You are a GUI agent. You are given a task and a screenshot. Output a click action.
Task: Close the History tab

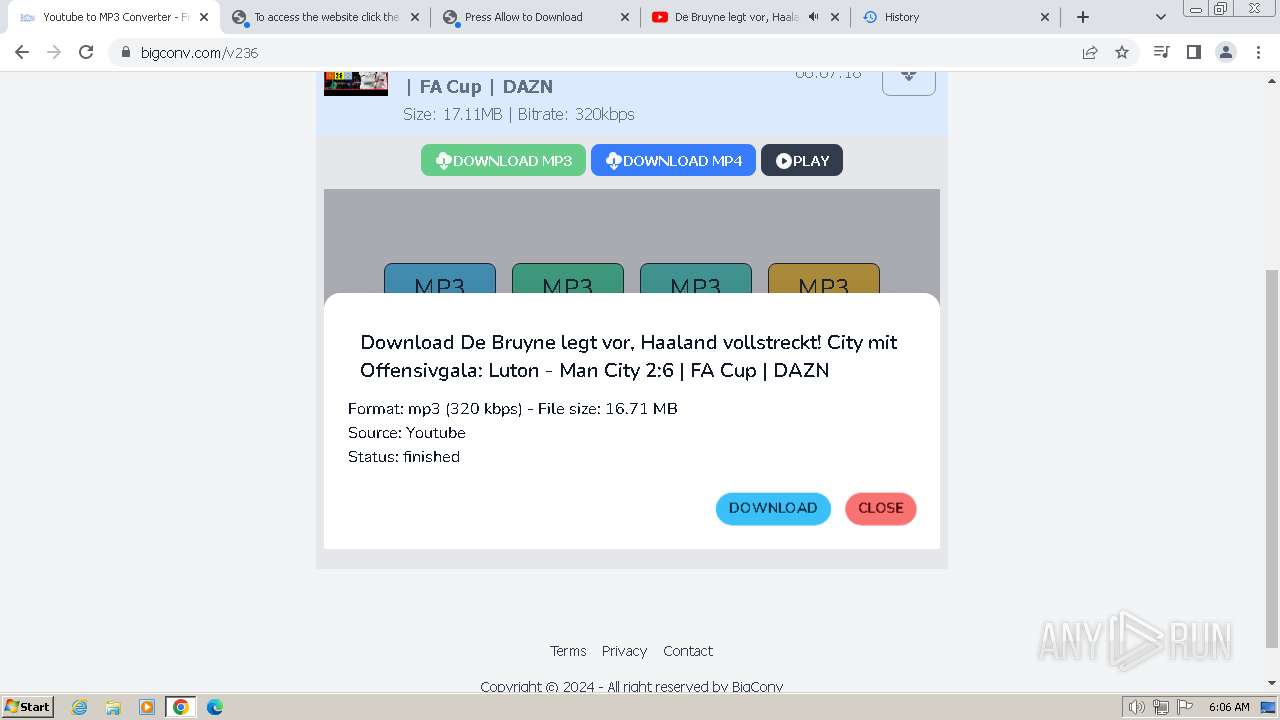pos(1045,17)
